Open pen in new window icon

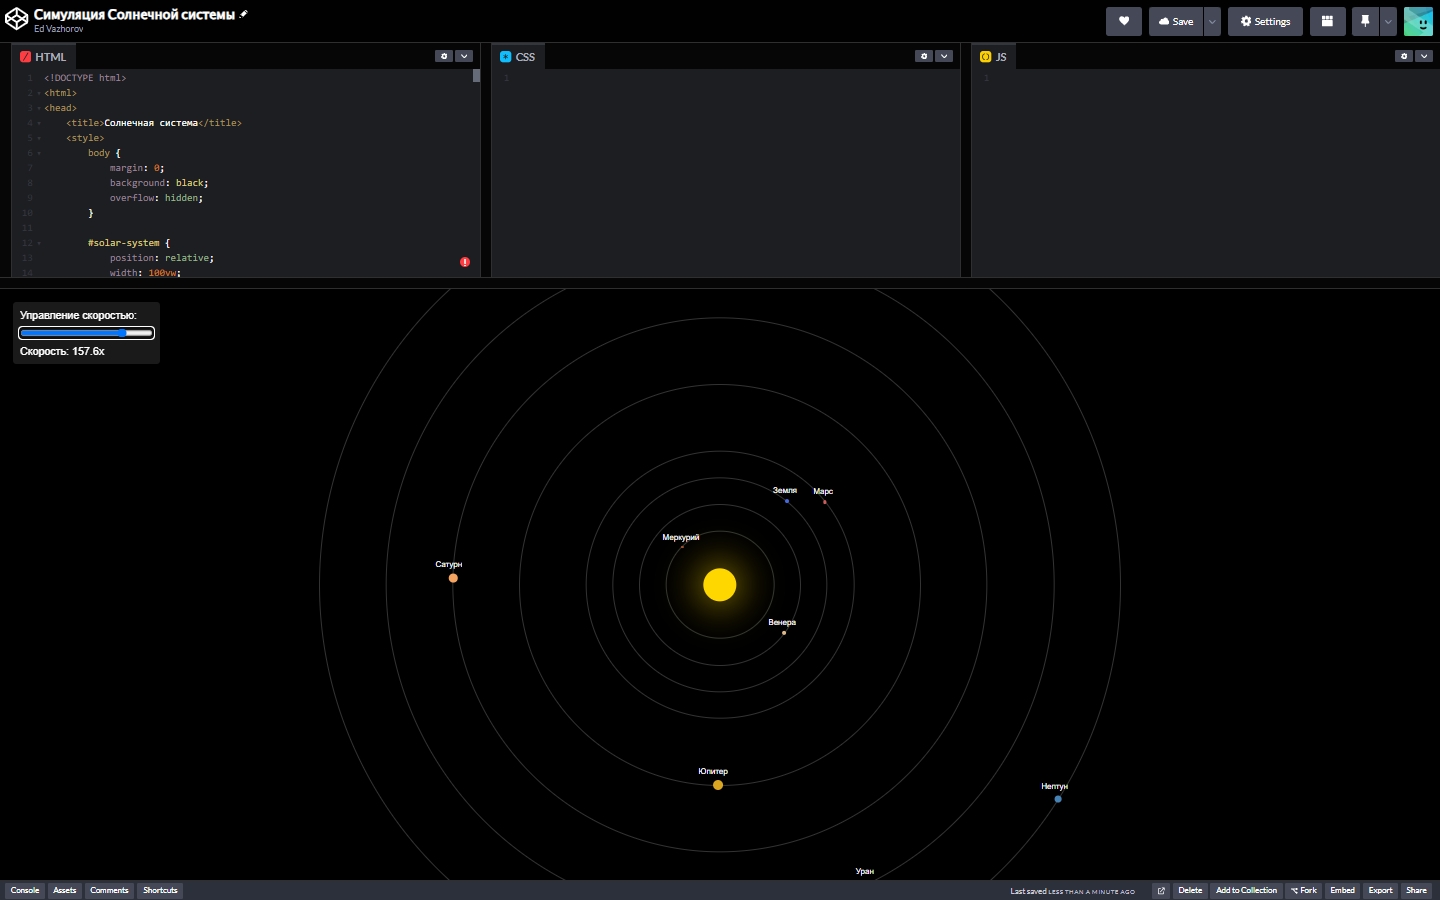coord(1161,890)
